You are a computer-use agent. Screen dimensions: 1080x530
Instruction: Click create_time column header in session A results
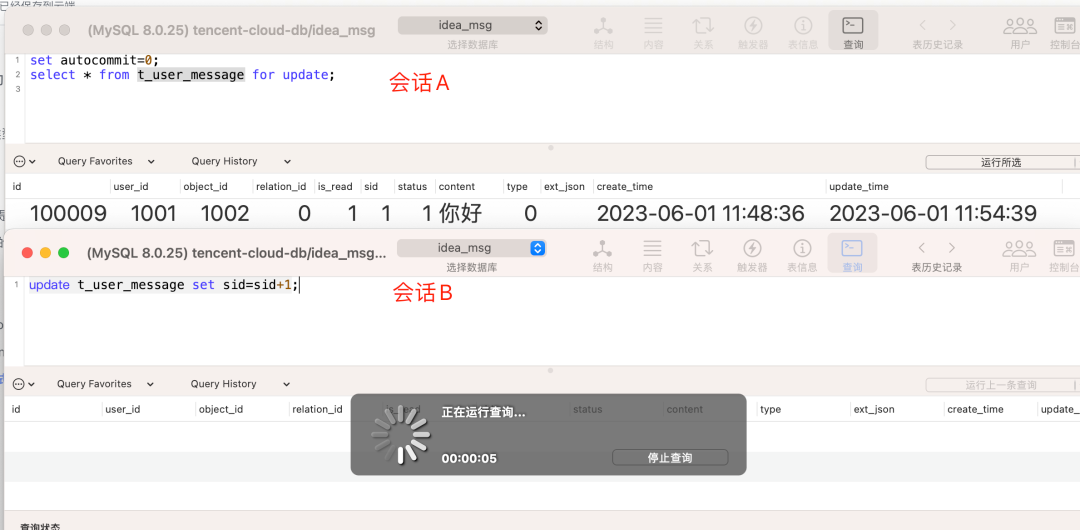tap(709, 187)
